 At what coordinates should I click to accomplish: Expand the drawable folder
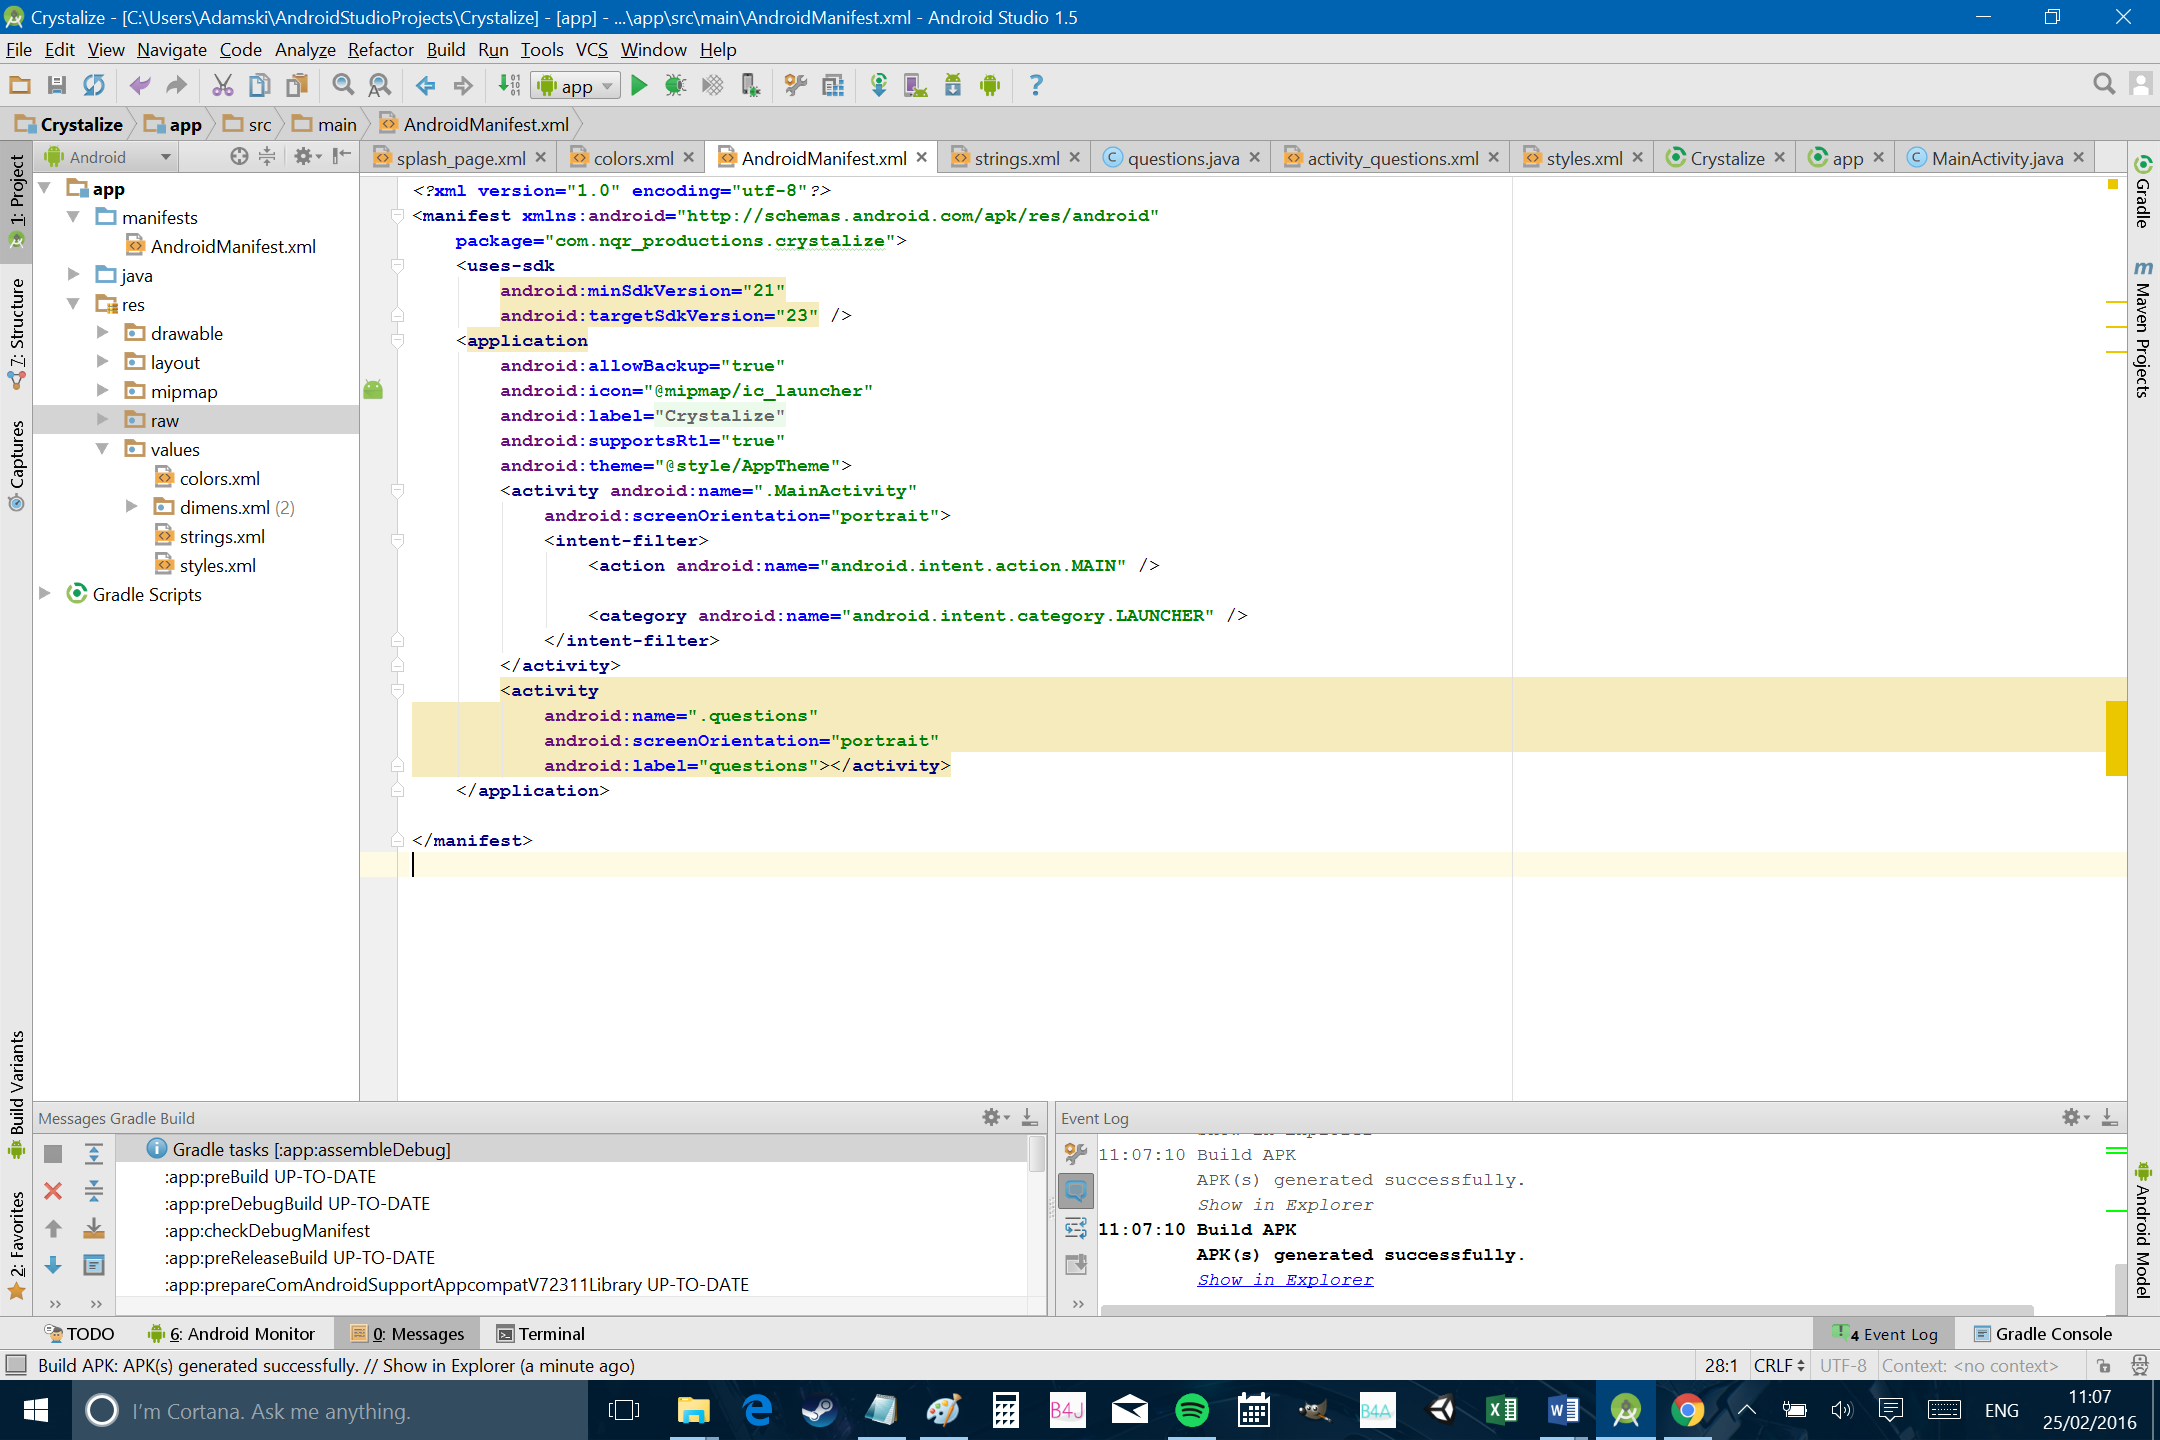click(102, 333)
